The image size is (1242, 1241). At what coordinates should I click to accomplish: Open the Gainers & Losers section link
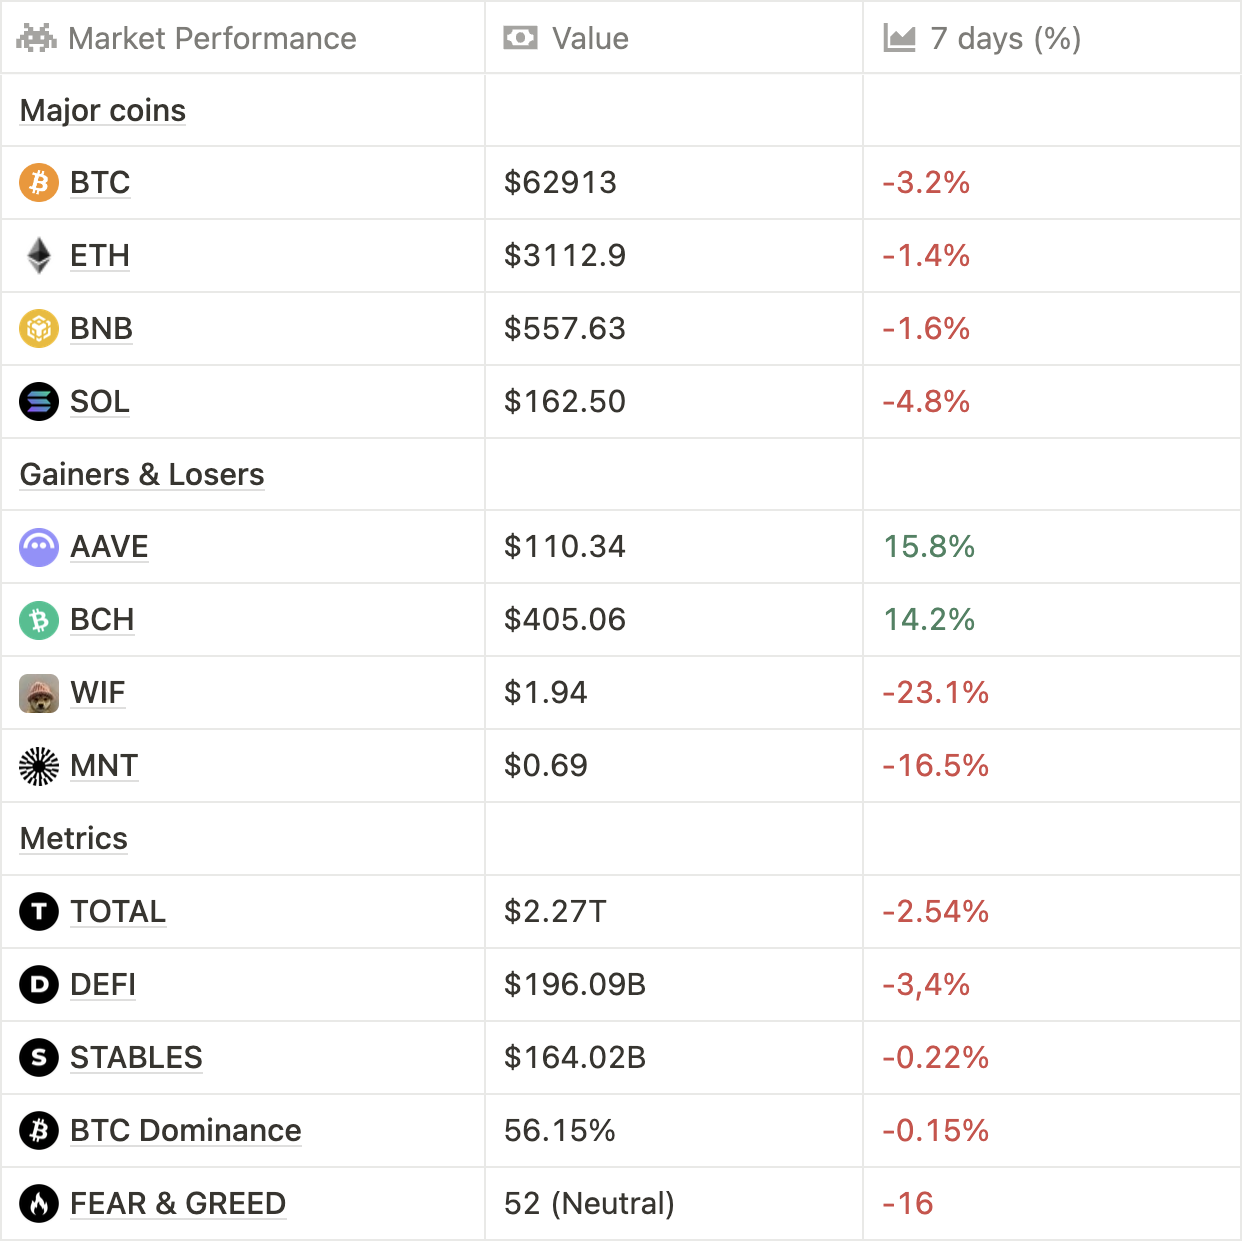pos(142,475)
